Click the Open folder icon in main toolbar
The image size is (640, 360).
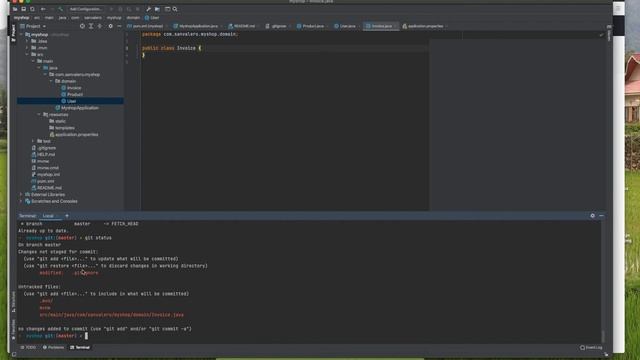[x=15, y=9]
